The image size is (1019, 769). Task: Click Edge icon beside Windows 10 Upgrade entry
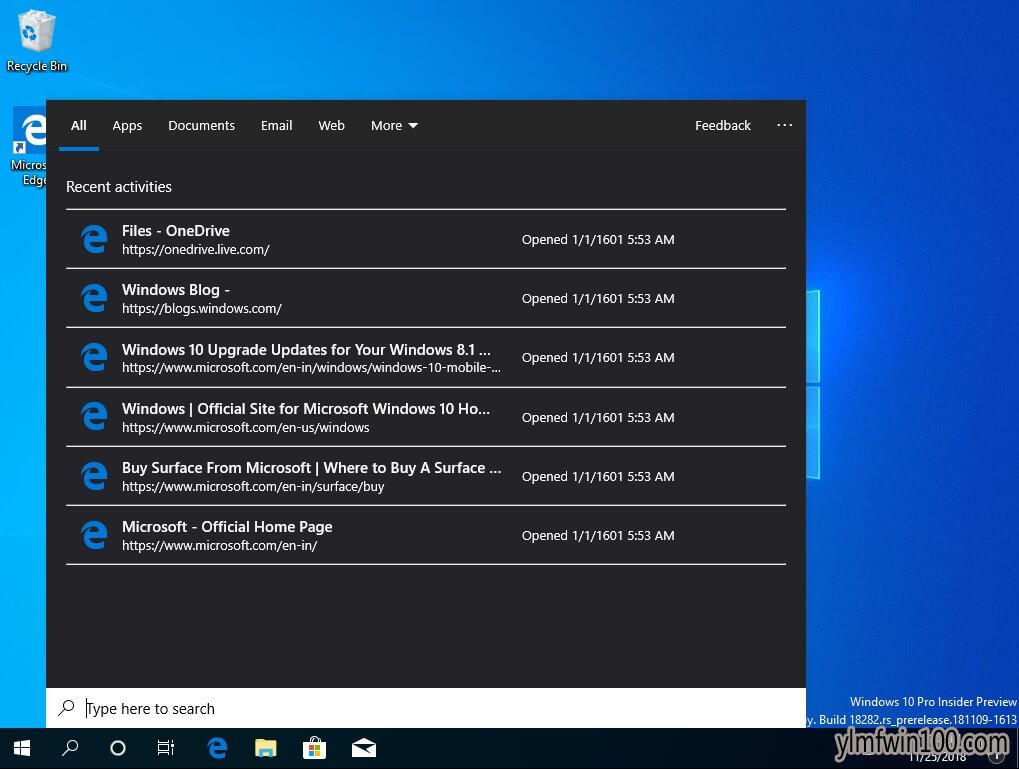pos(94,358)
